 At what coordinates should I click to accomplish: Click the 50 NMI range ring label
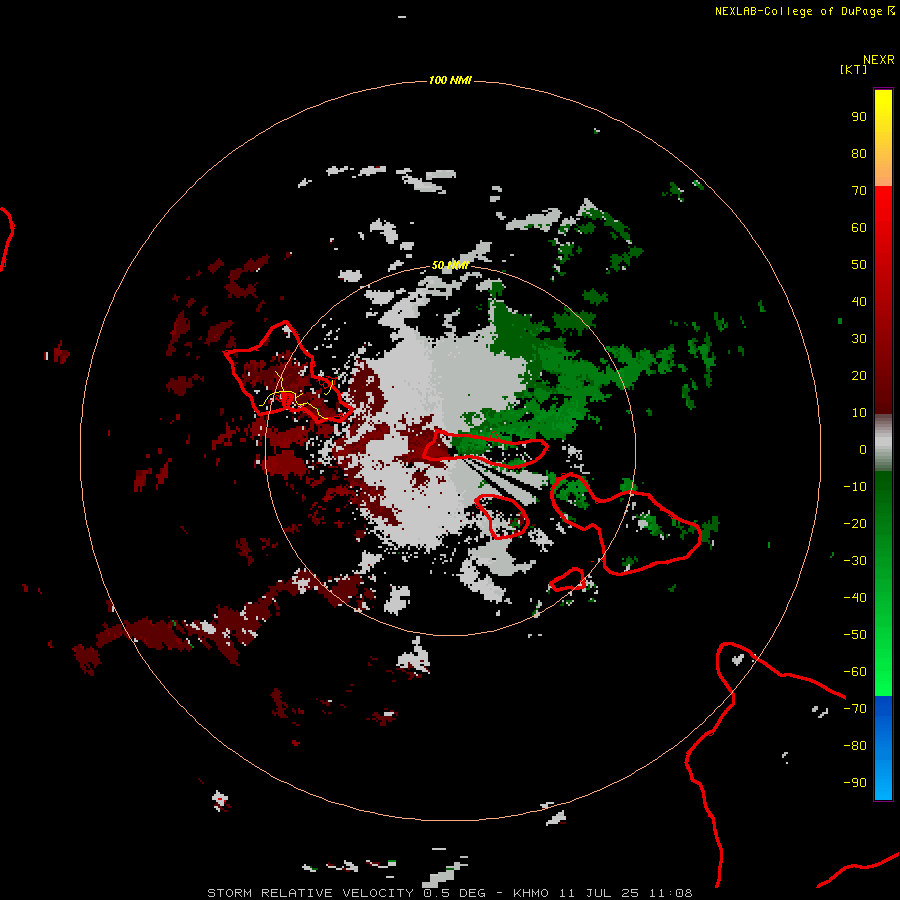(450, 265)
